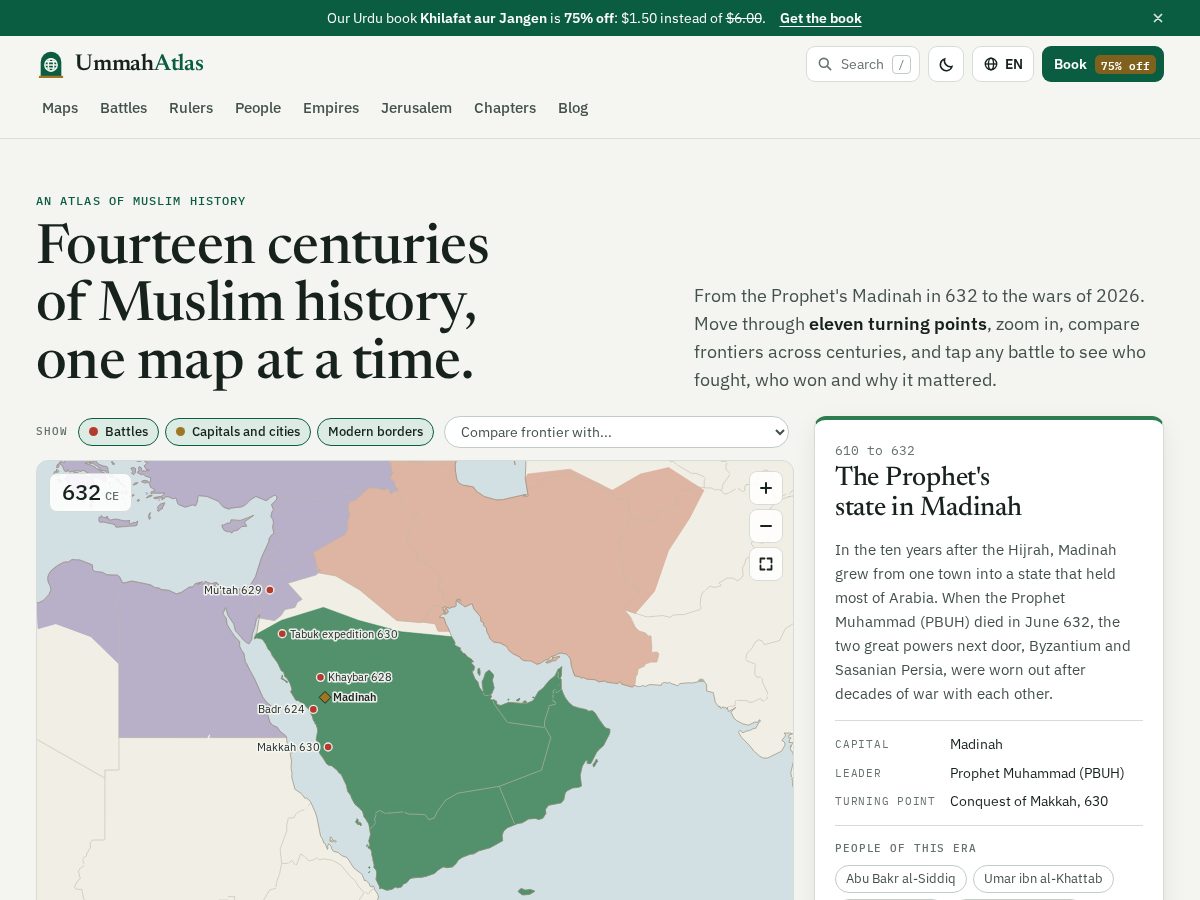Open the Search field
This screenshot has height=900, width=1200.
pos(863,64)
